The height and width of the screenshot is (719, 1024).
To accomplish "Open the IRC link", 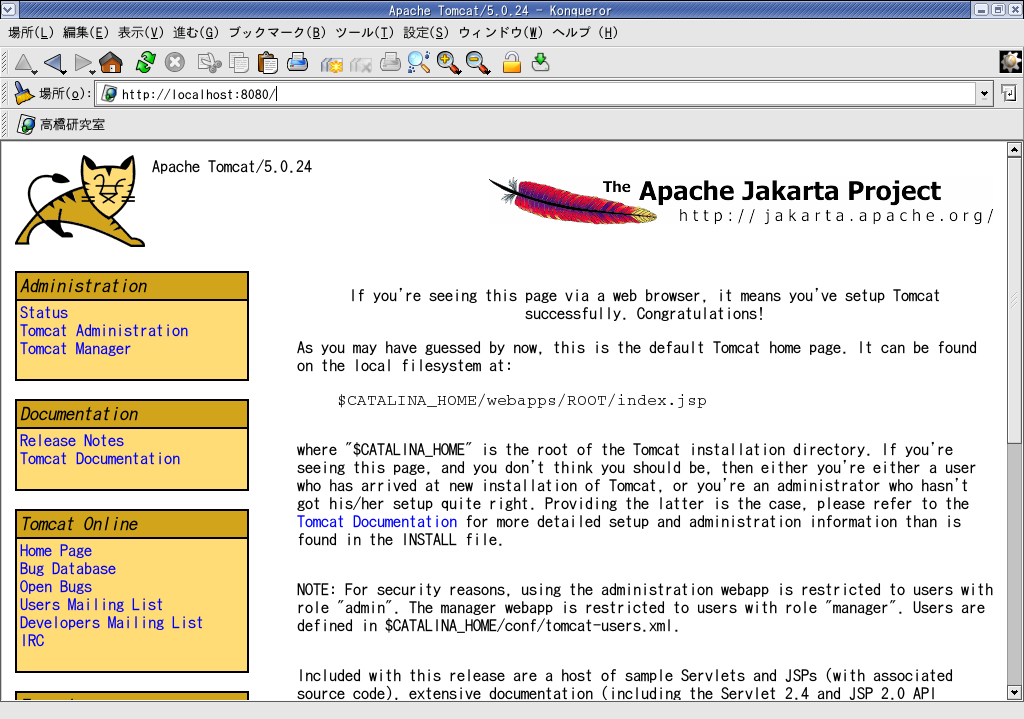I will (33, 641).
